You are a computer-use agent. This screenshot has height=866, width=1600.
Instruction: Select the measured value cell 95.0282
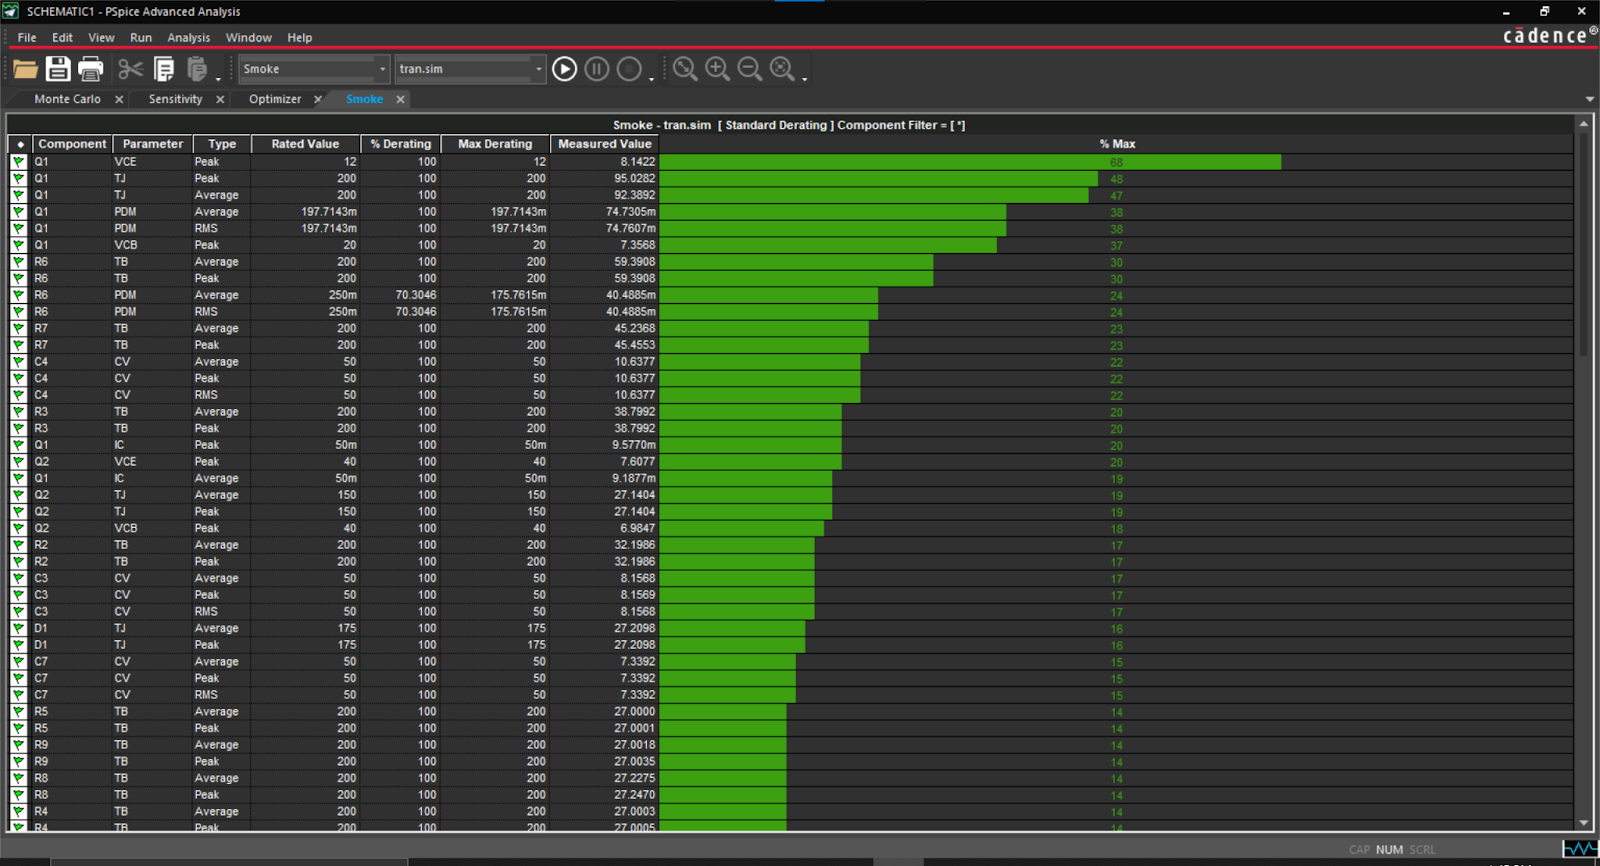pos(604,178)
